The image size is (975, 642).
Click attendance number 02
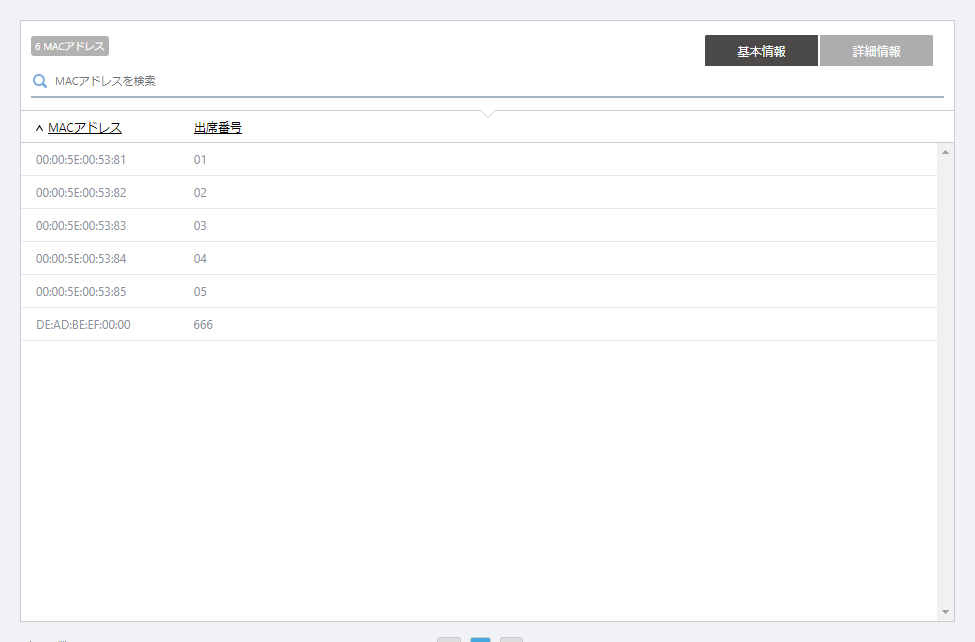[200, 193]
